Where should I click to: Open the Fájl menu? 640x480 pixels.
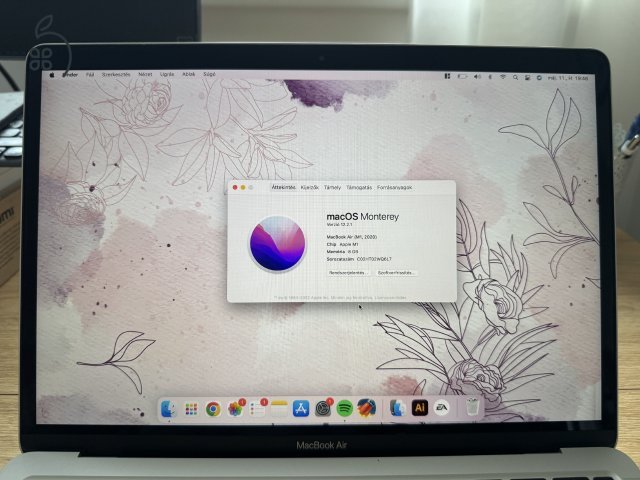pos(90,75)
